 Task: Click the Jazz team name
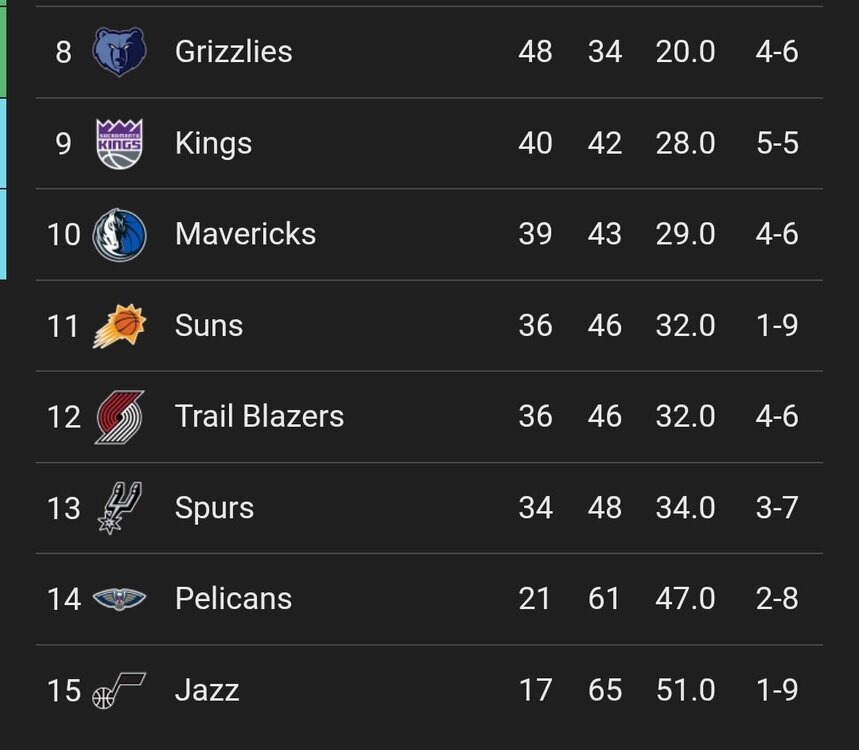pos(207,690)
